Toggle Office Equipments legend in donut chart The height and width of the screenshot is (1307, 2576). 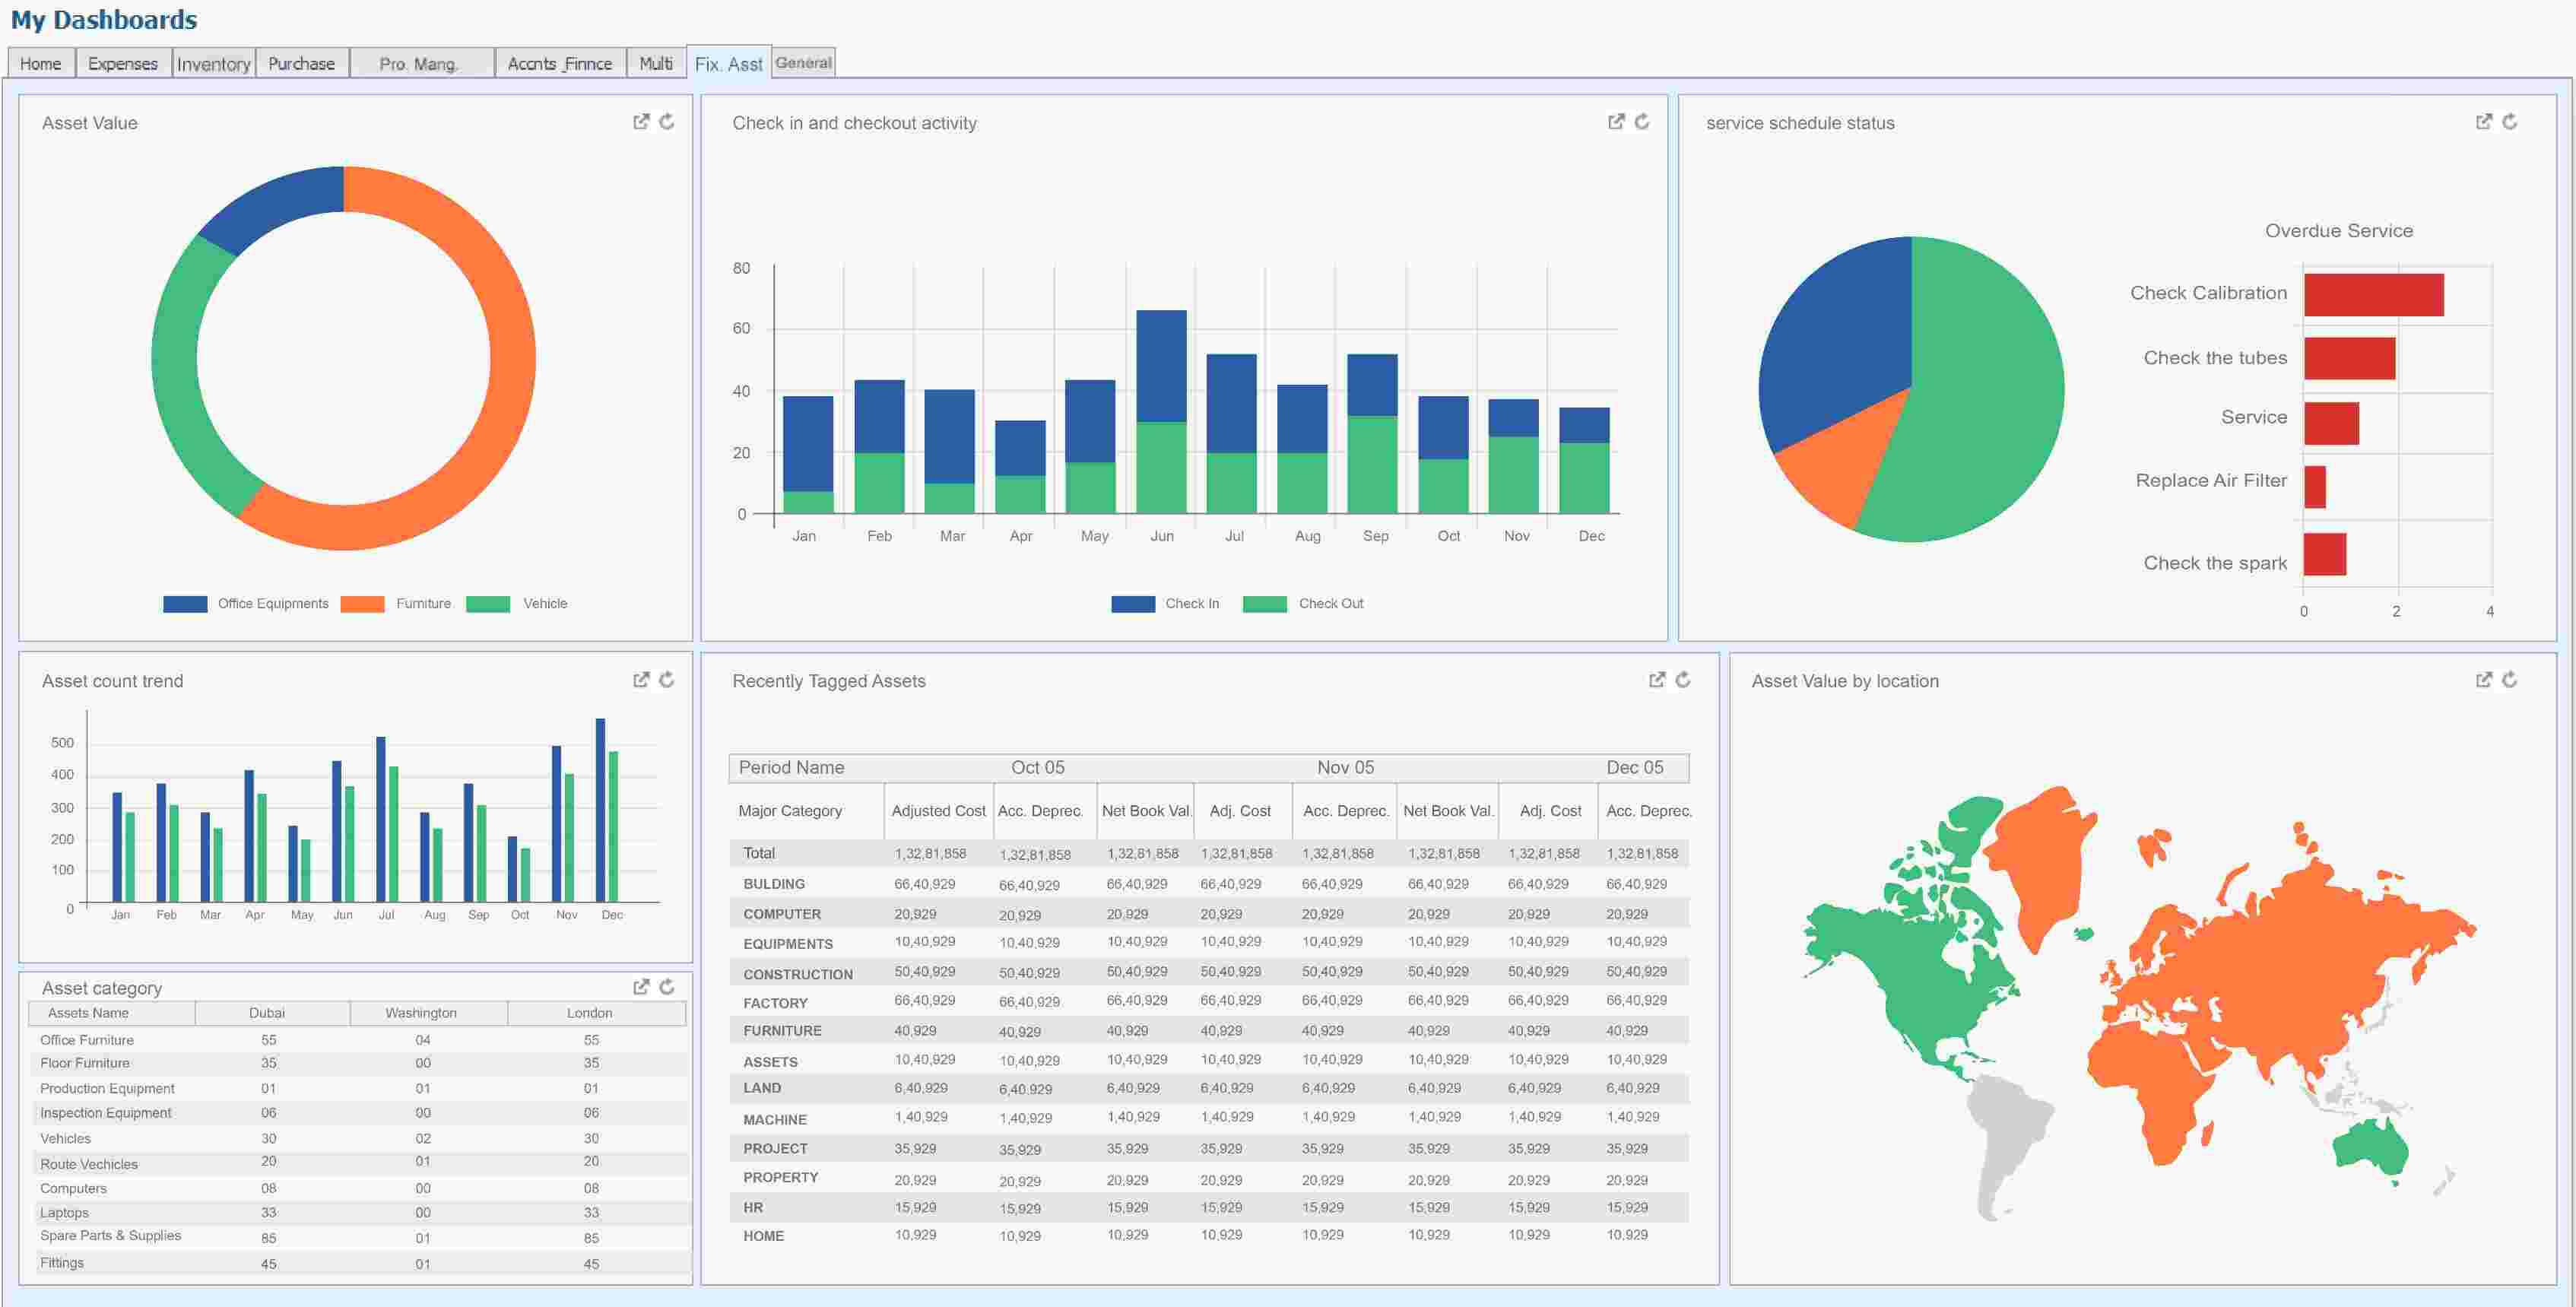272,604
